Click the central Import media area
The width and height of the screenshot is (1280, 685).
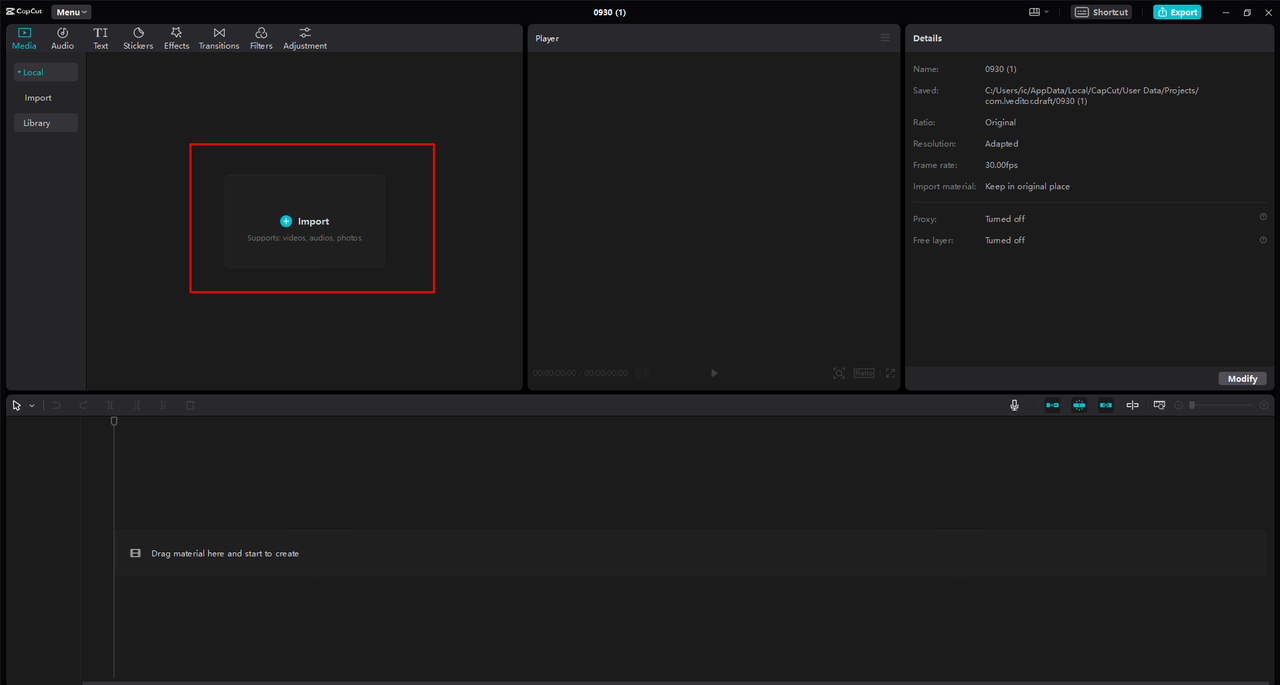point(305,221)
